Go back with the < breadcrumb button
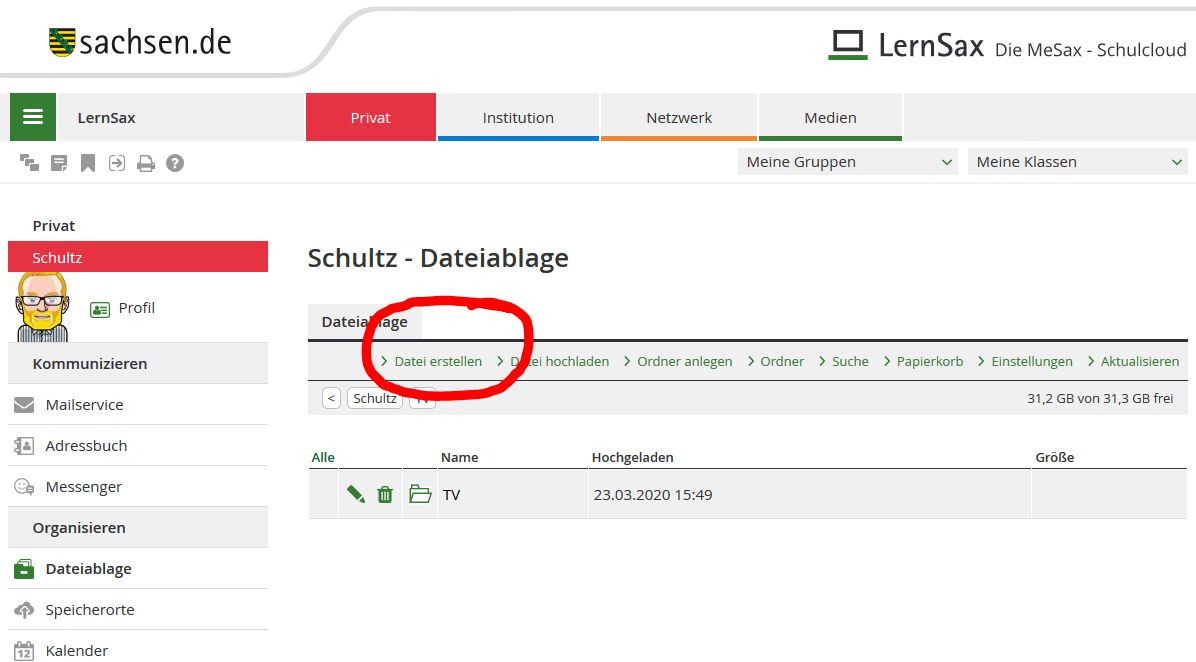Screen dimensions: 1196x662 (x=332, y=398)
